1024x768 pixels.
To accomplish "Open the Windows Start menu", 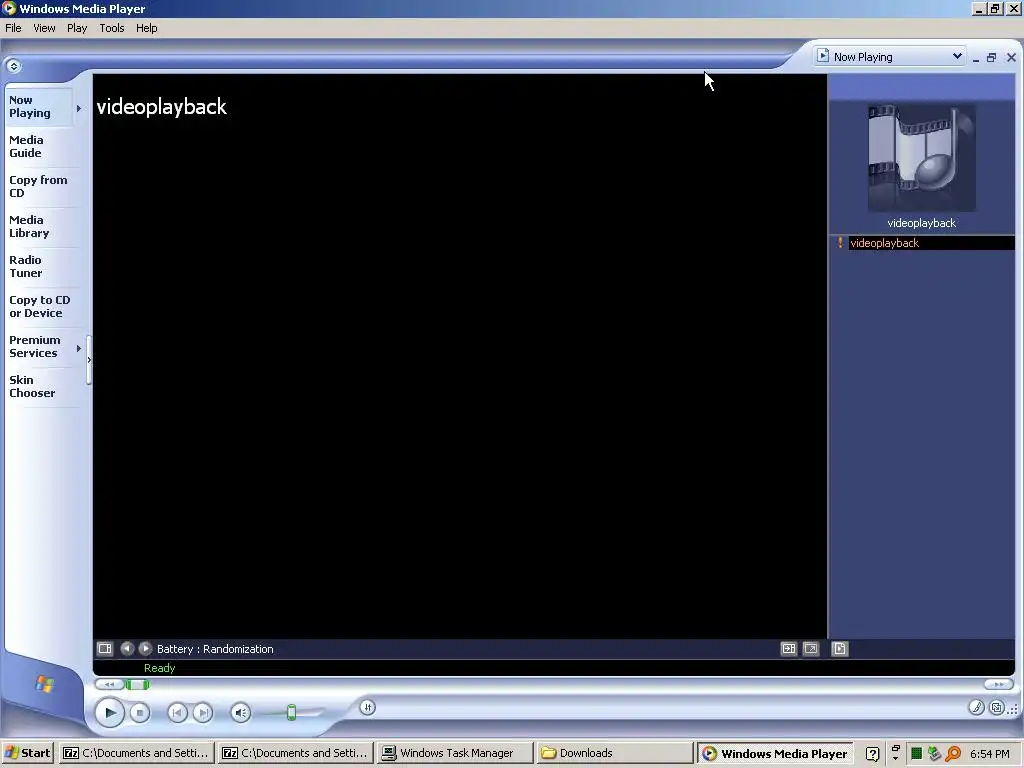I will [x=28, y=753].
